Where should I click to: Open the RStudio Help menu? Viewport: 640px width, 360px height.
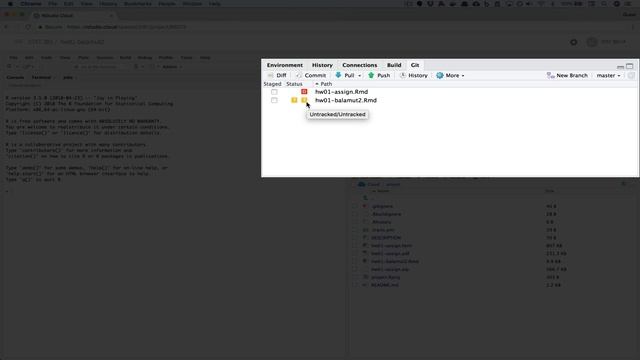[205, 58]
